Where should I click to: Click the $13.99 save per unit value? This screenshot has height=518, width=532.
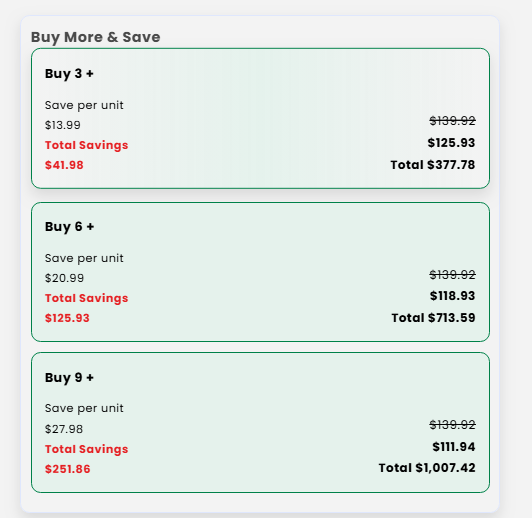pos(63,125)
